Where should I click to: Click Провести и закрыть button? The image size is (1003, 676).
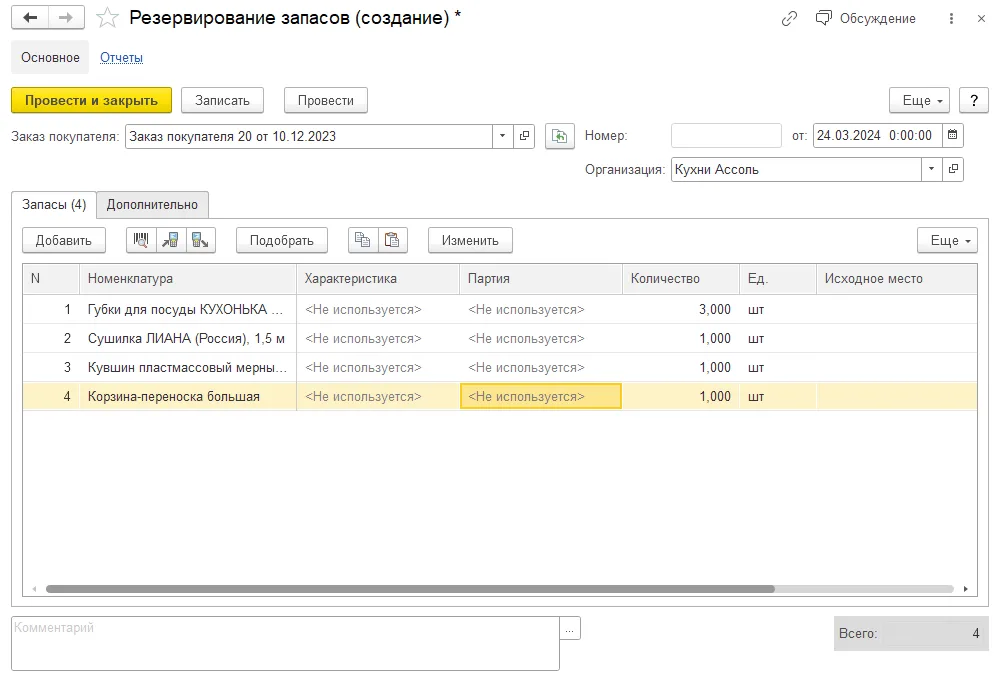(x=91, y=100)
